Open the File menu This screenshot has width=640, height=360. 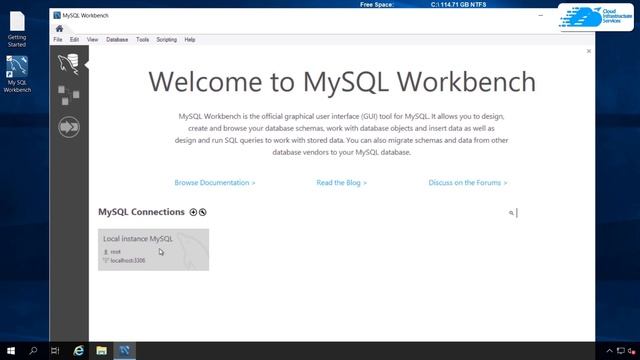pyautogui.click(x=58, y=40)
